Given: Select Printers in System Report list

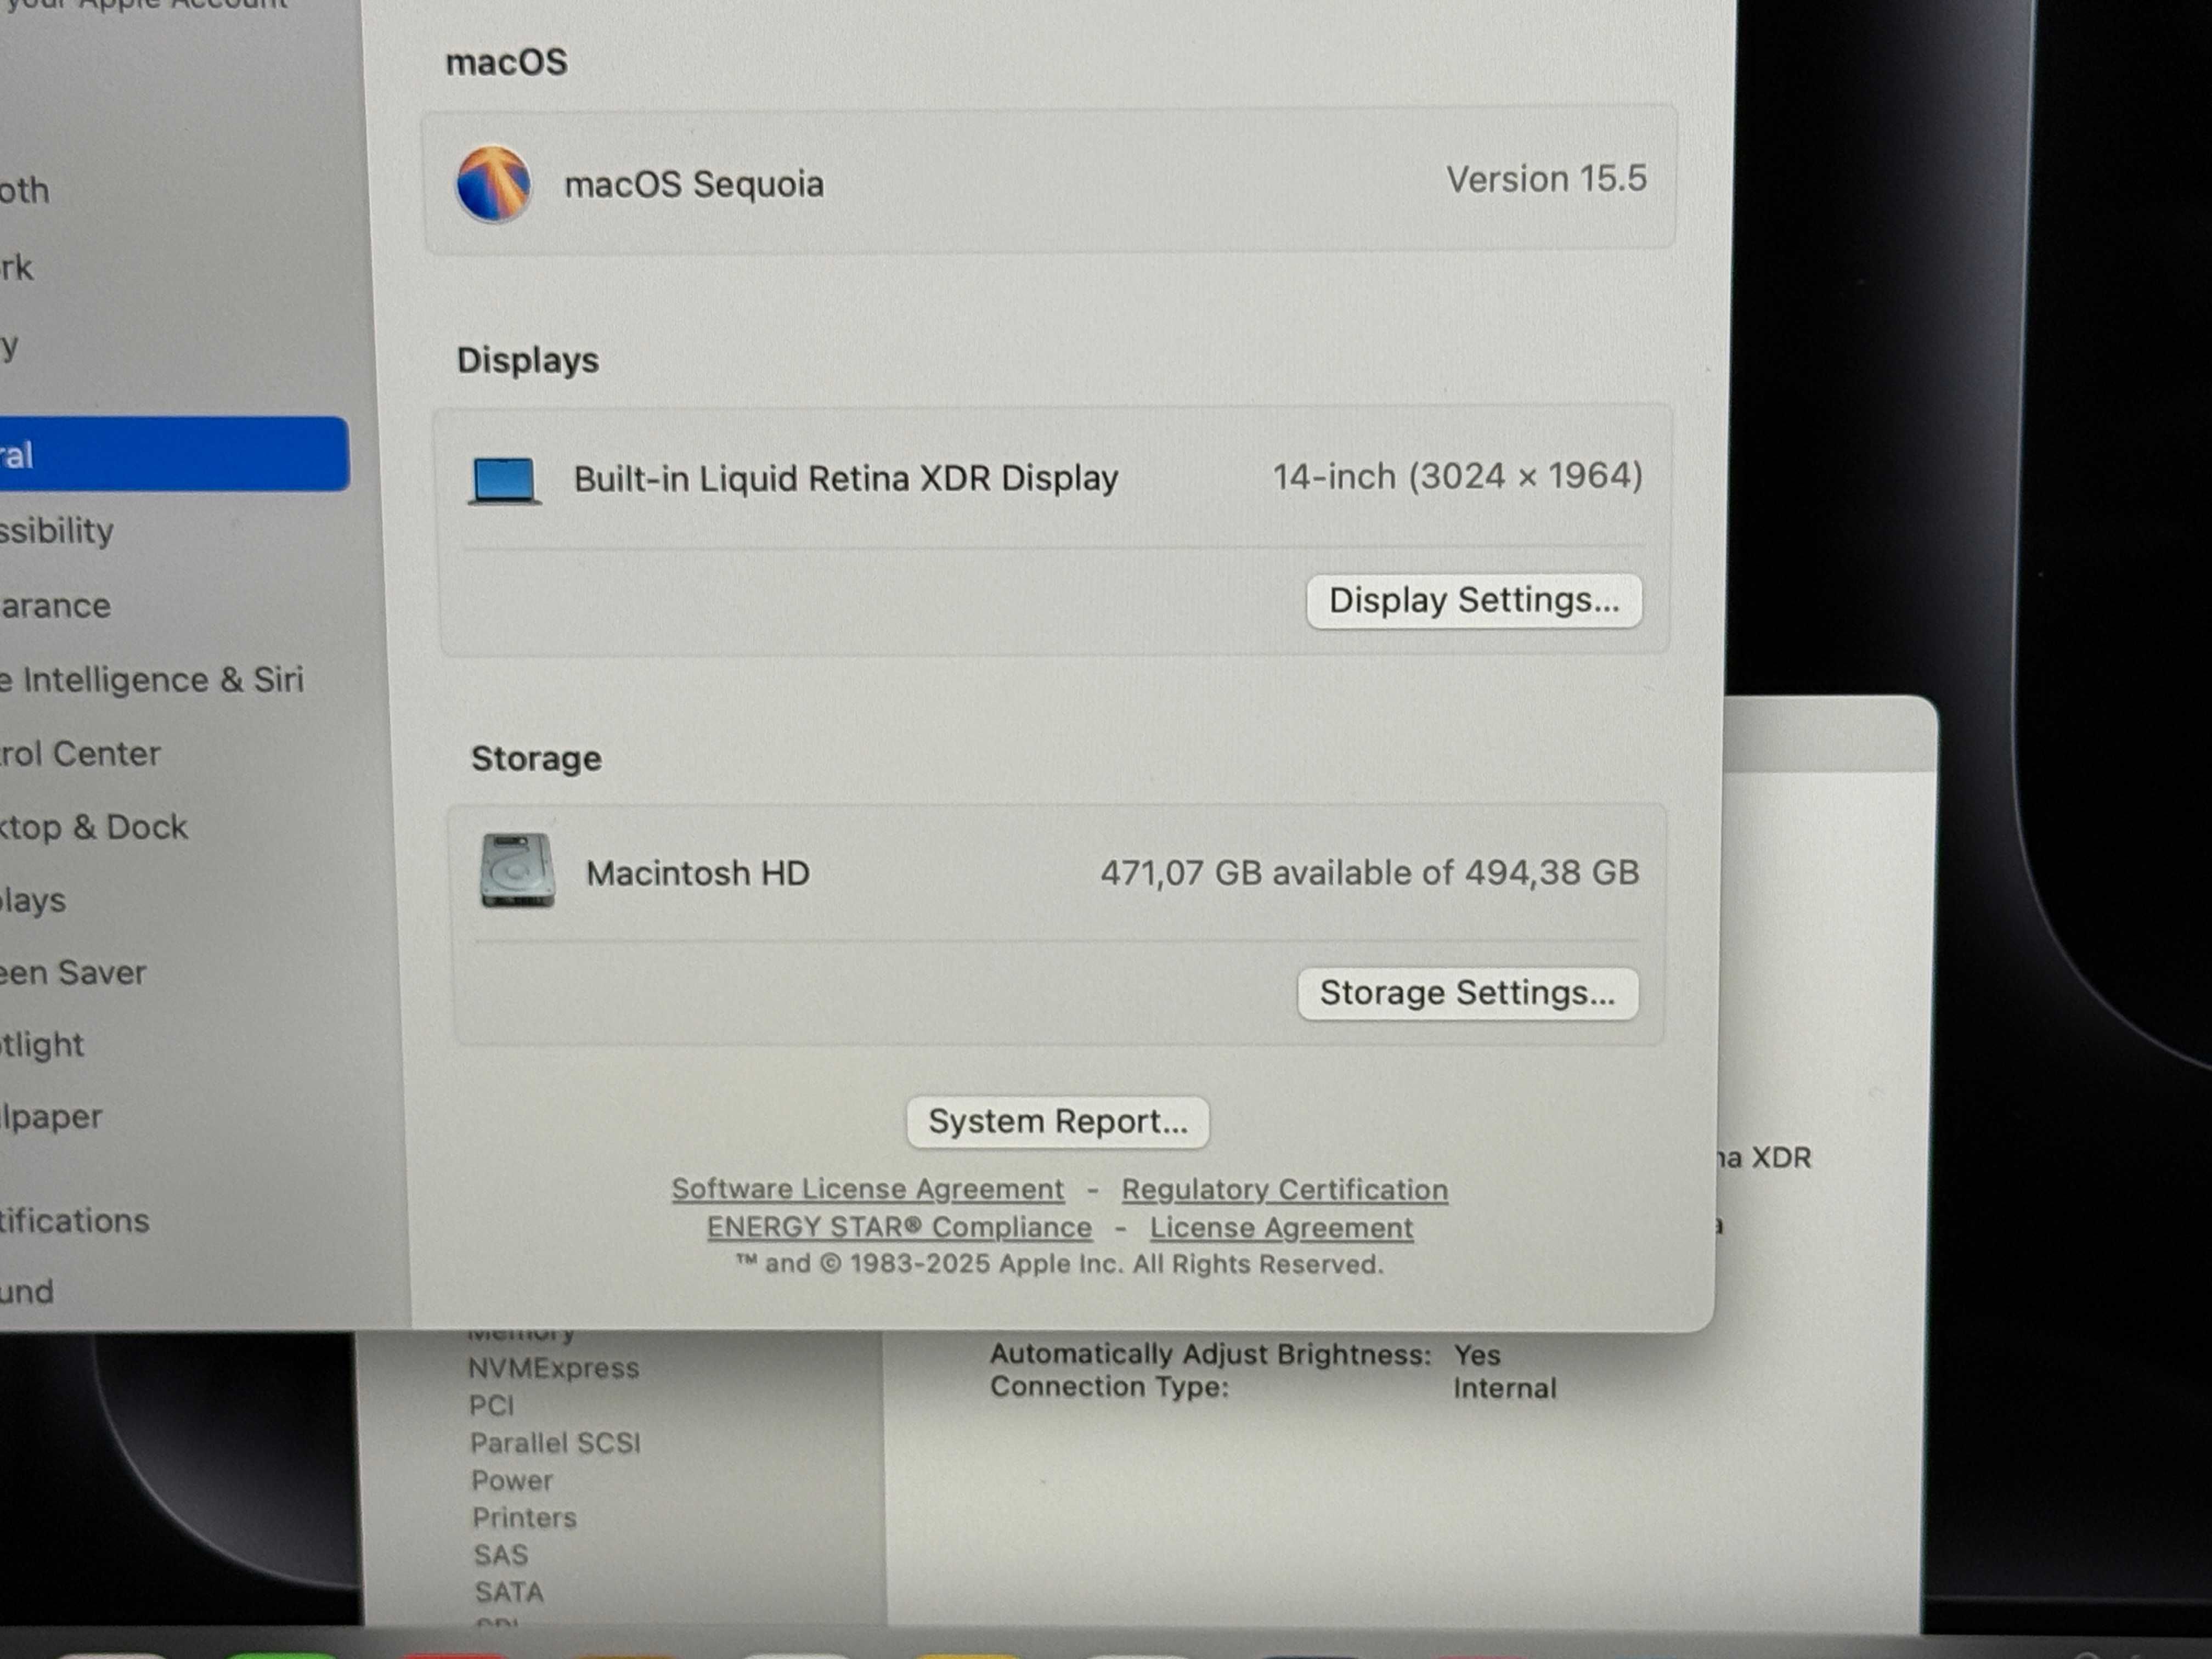Looking at the screenshot, I should (x=524, y=1518).
